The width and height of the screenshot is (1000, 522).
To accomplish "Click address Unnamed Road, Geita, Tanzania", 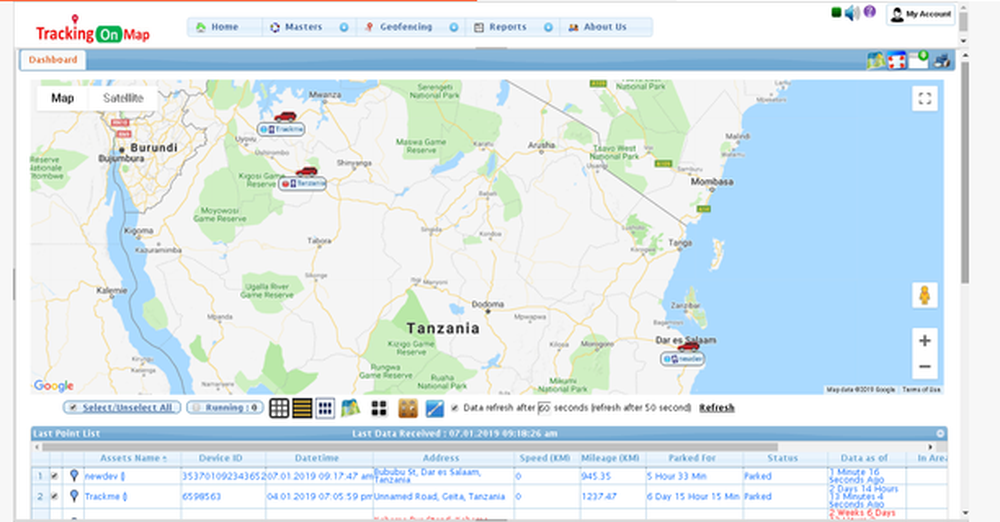I will pos(439,496).
